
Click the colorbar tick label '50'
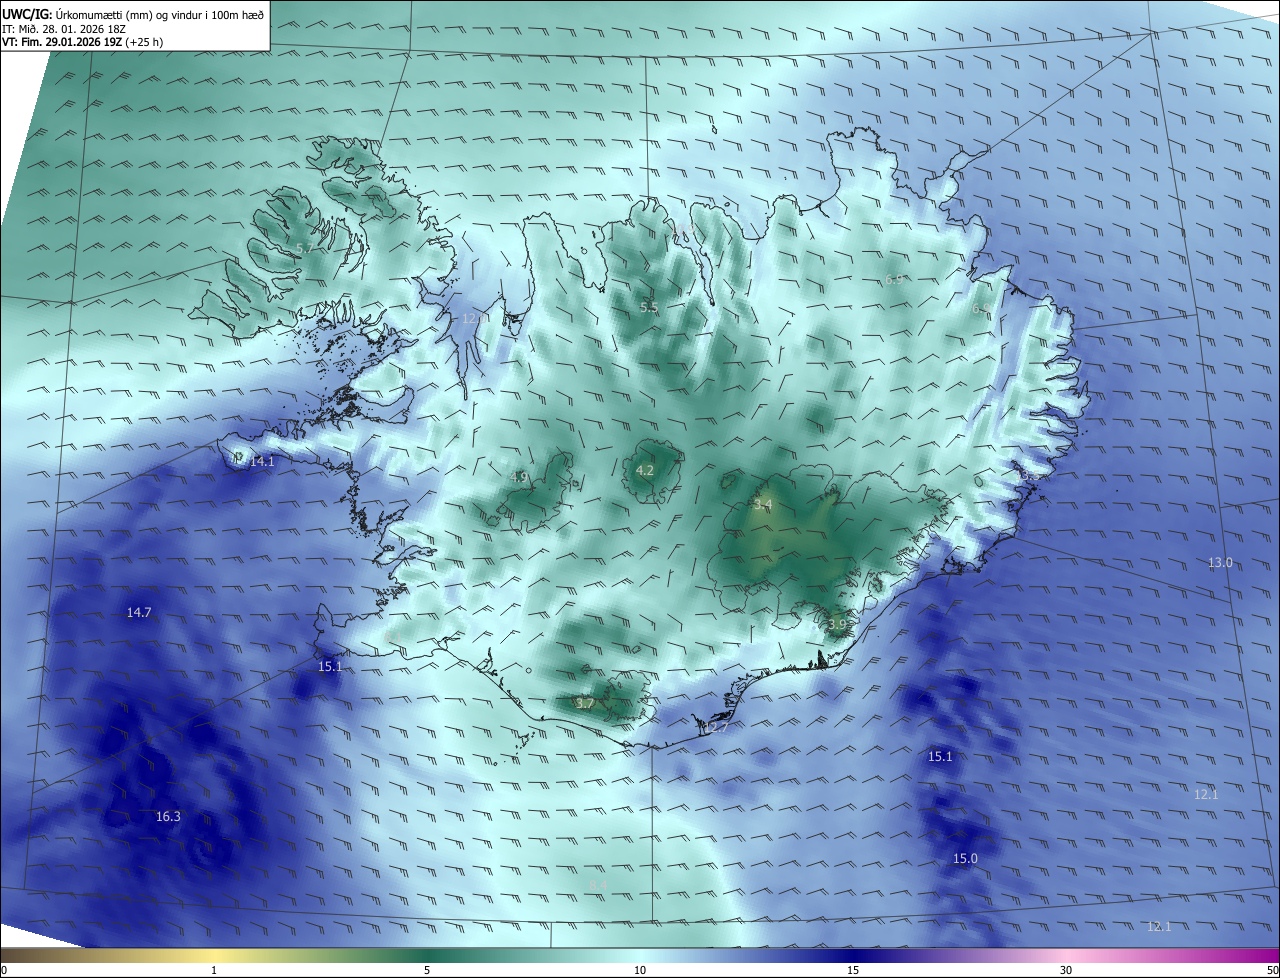(1272, 970)
